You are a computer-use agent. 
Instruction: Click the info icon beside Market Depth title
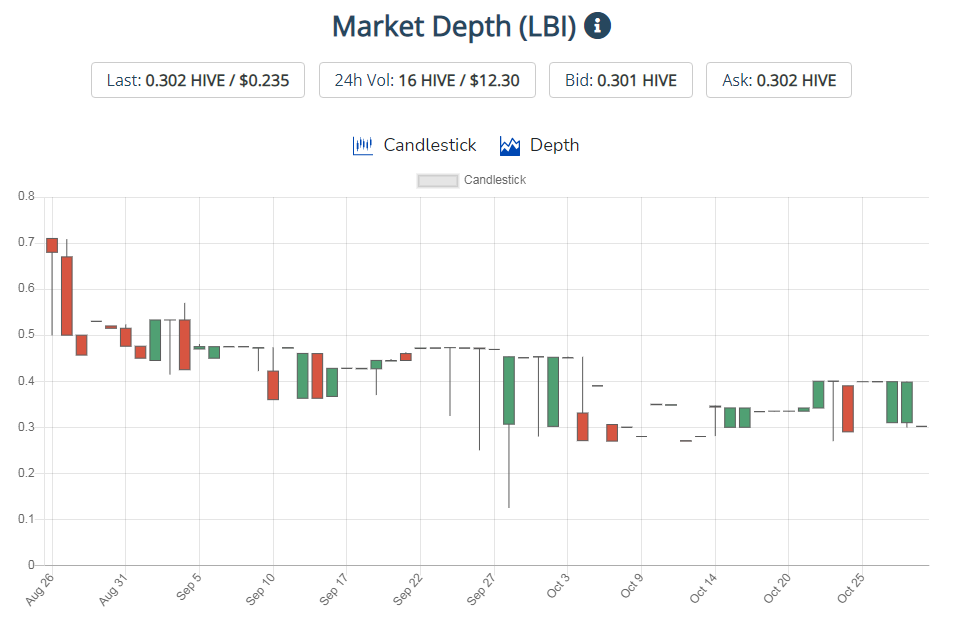(597, 26)
